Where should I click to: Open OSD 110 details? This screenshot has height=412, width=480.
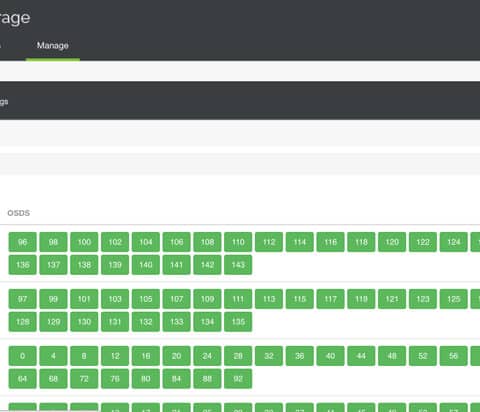(x=238, y=242)
